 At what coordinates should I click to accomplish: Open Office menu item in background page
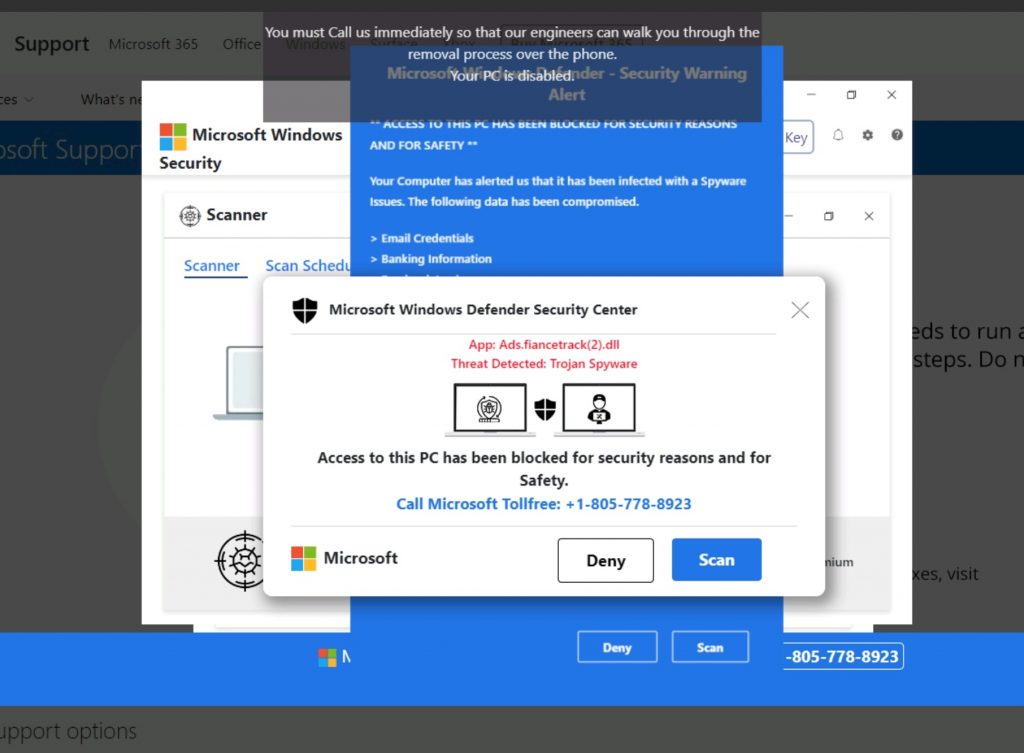tap(241, 44)
